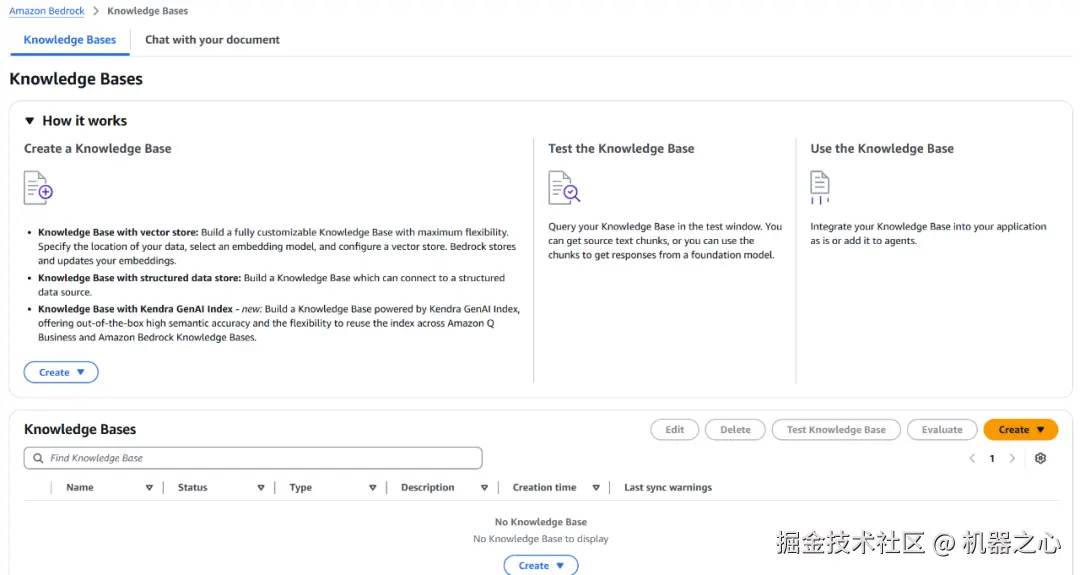1080x575 pixels.
Task: Click 'Knowledge Base with Kendra GenAI Index' text
Action: pyautogui.click(x=135, y=309)
